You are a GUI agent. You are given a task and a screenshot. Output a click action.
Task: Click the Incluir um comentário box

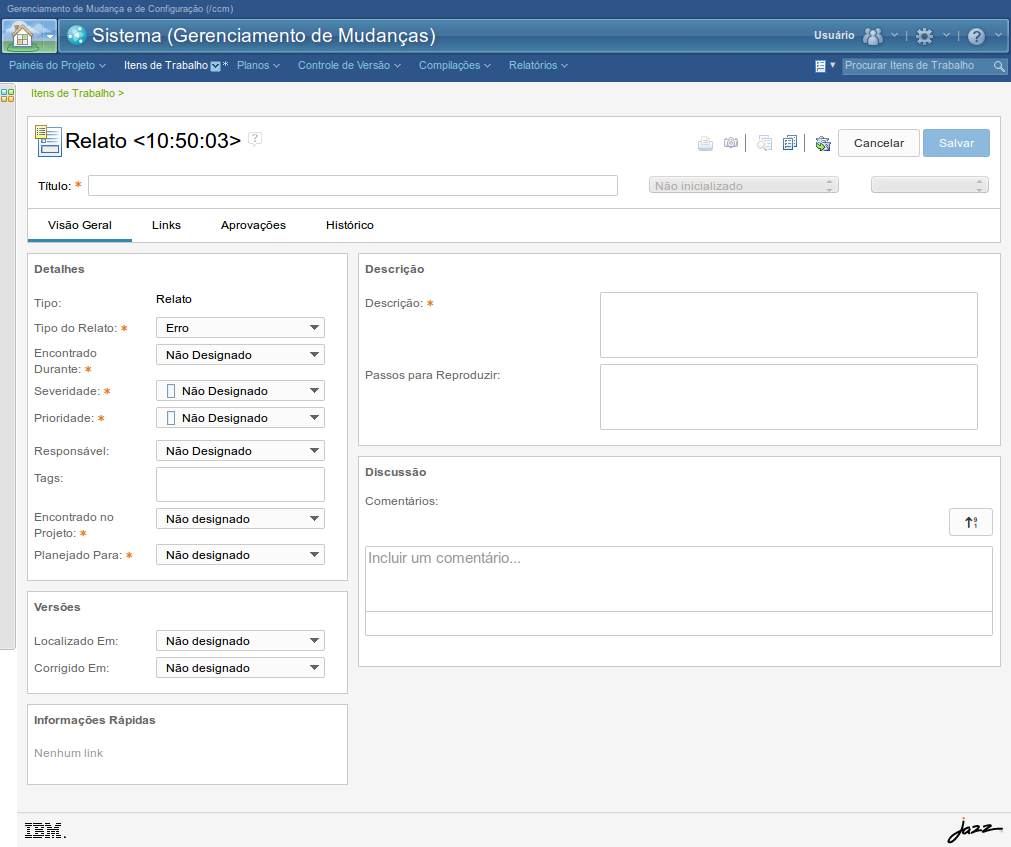(x=678, y=579)
